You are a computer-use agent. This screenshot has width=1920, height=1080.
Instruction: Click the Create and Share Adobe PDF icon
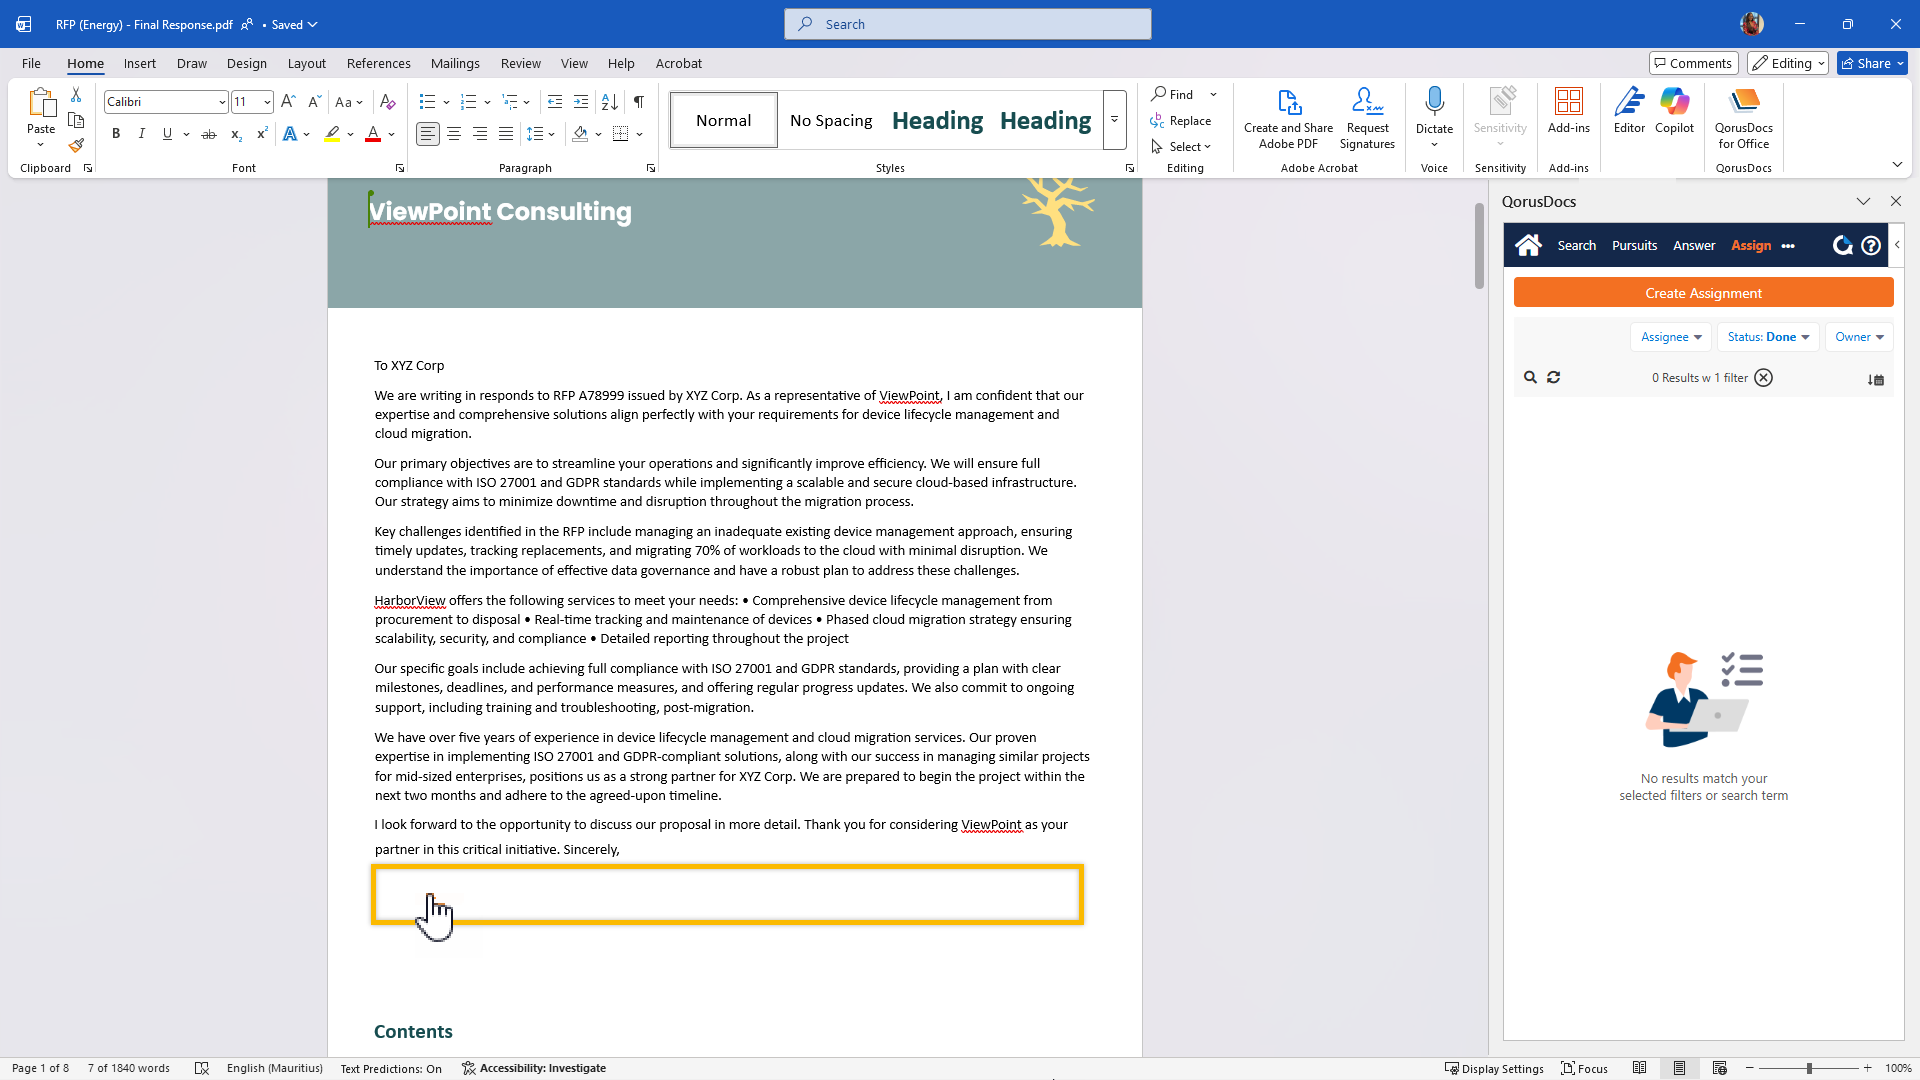point(1288,102)
